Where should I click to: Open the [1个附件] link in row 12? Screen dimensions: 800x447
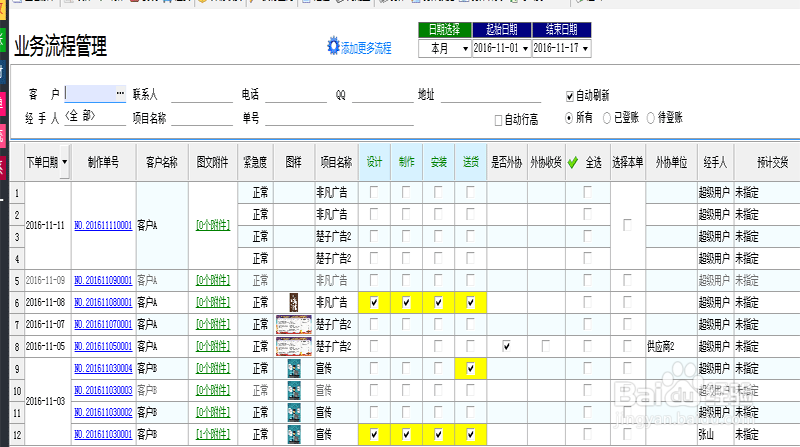(213, 434)
